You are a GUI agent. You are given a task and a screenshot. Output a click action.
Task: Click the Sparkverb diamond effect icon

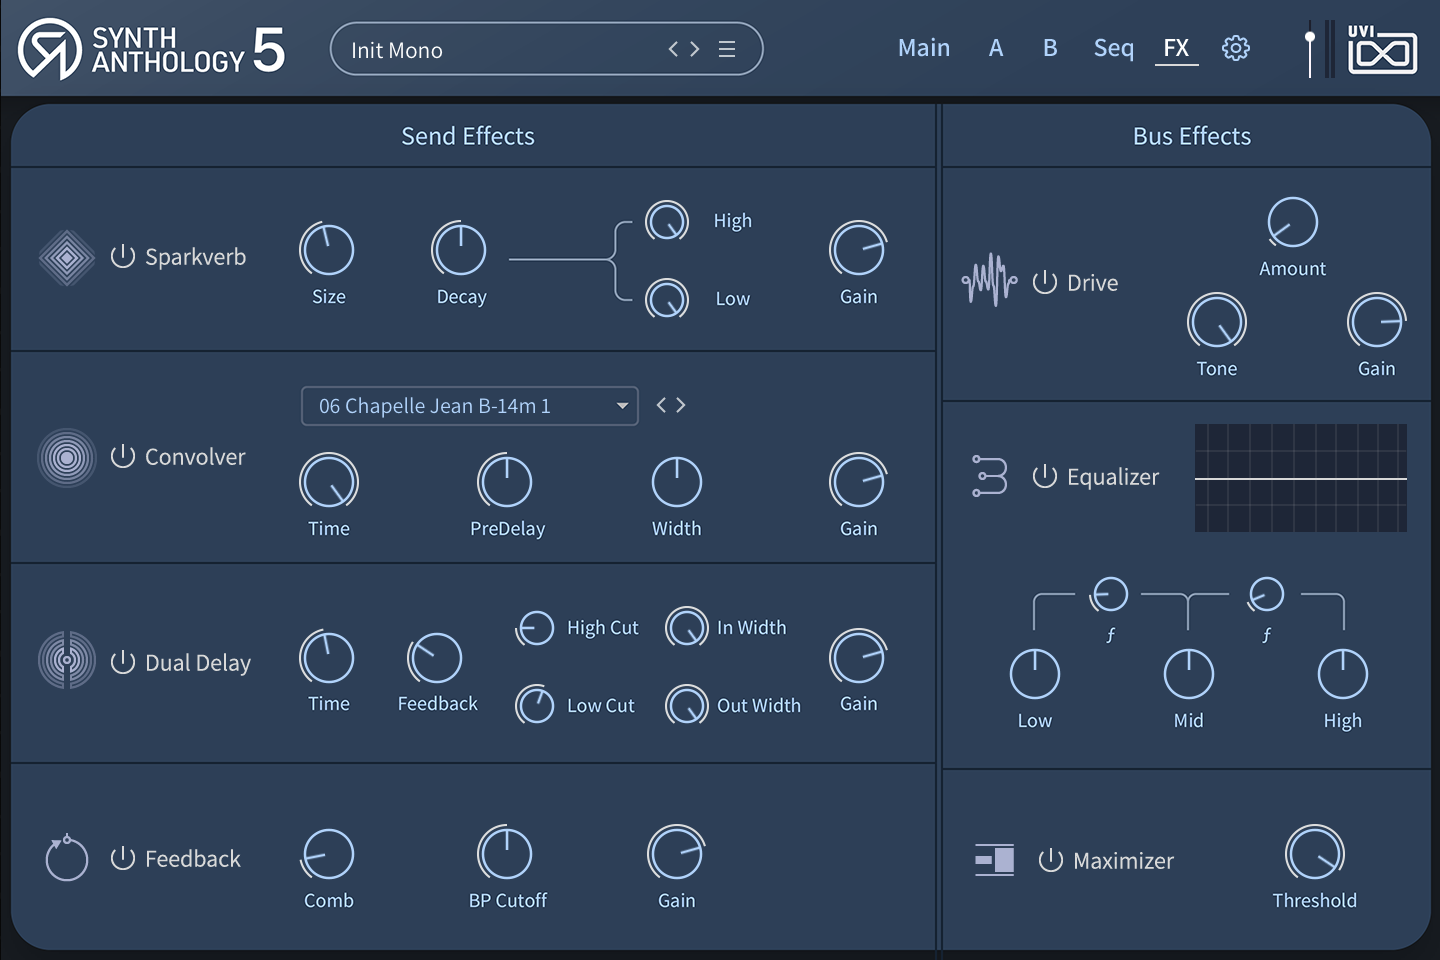coord(67,257)
